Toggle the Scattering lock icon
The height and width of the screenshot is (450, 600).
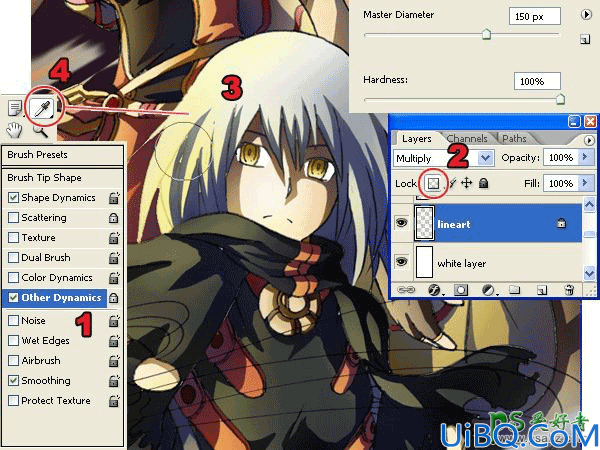(114, 218)
